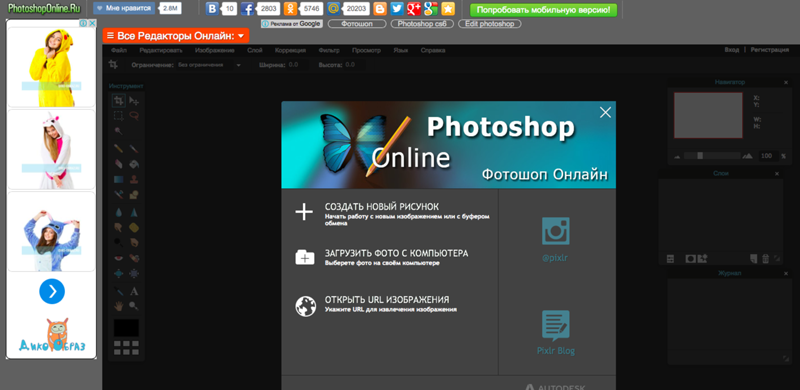Select the Spot Heal bandage tool

134,258
